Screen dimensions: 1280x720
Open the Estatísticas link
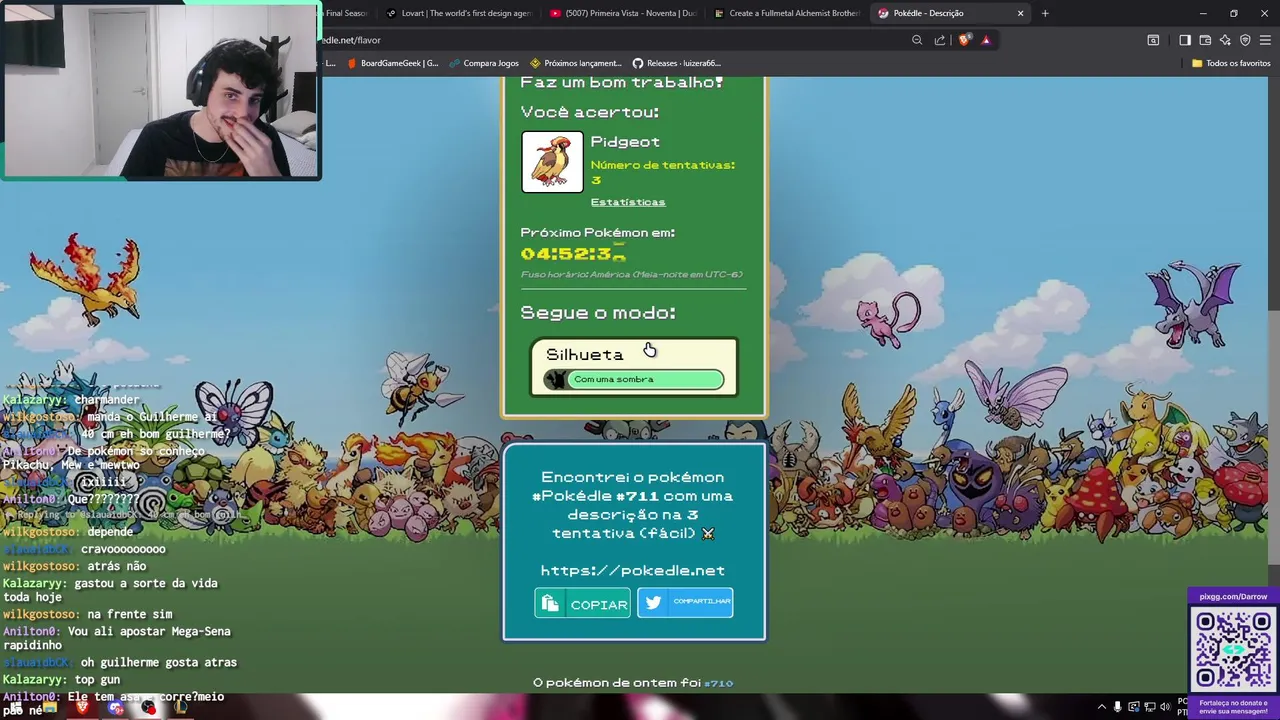click(x=627, y=202)
